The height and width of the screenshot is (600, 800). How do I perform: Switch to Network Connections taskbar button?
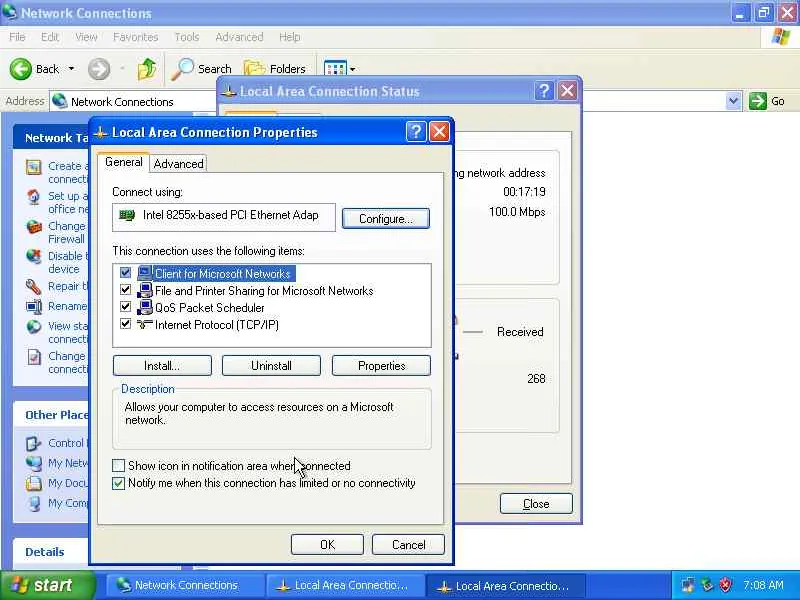pyautogui.click(x=184, y=585)
